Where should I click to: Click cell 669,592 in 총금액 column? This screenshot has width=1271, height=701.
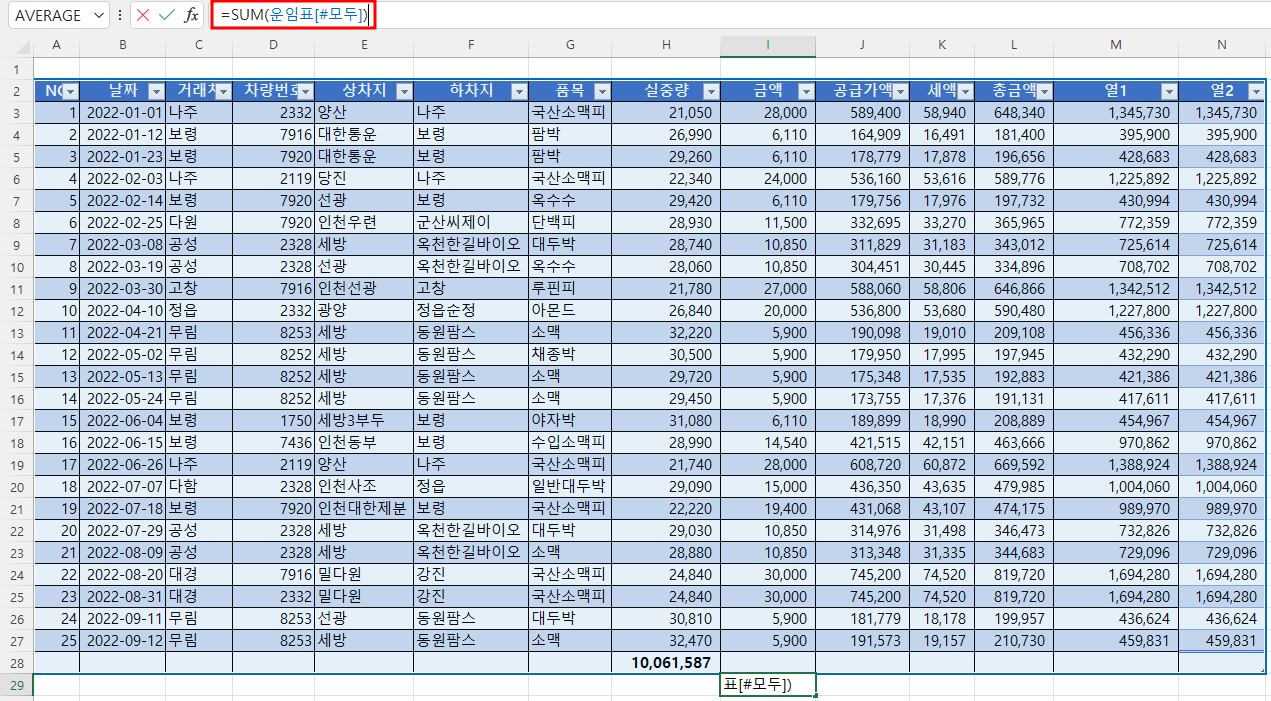coord(1014,465)
